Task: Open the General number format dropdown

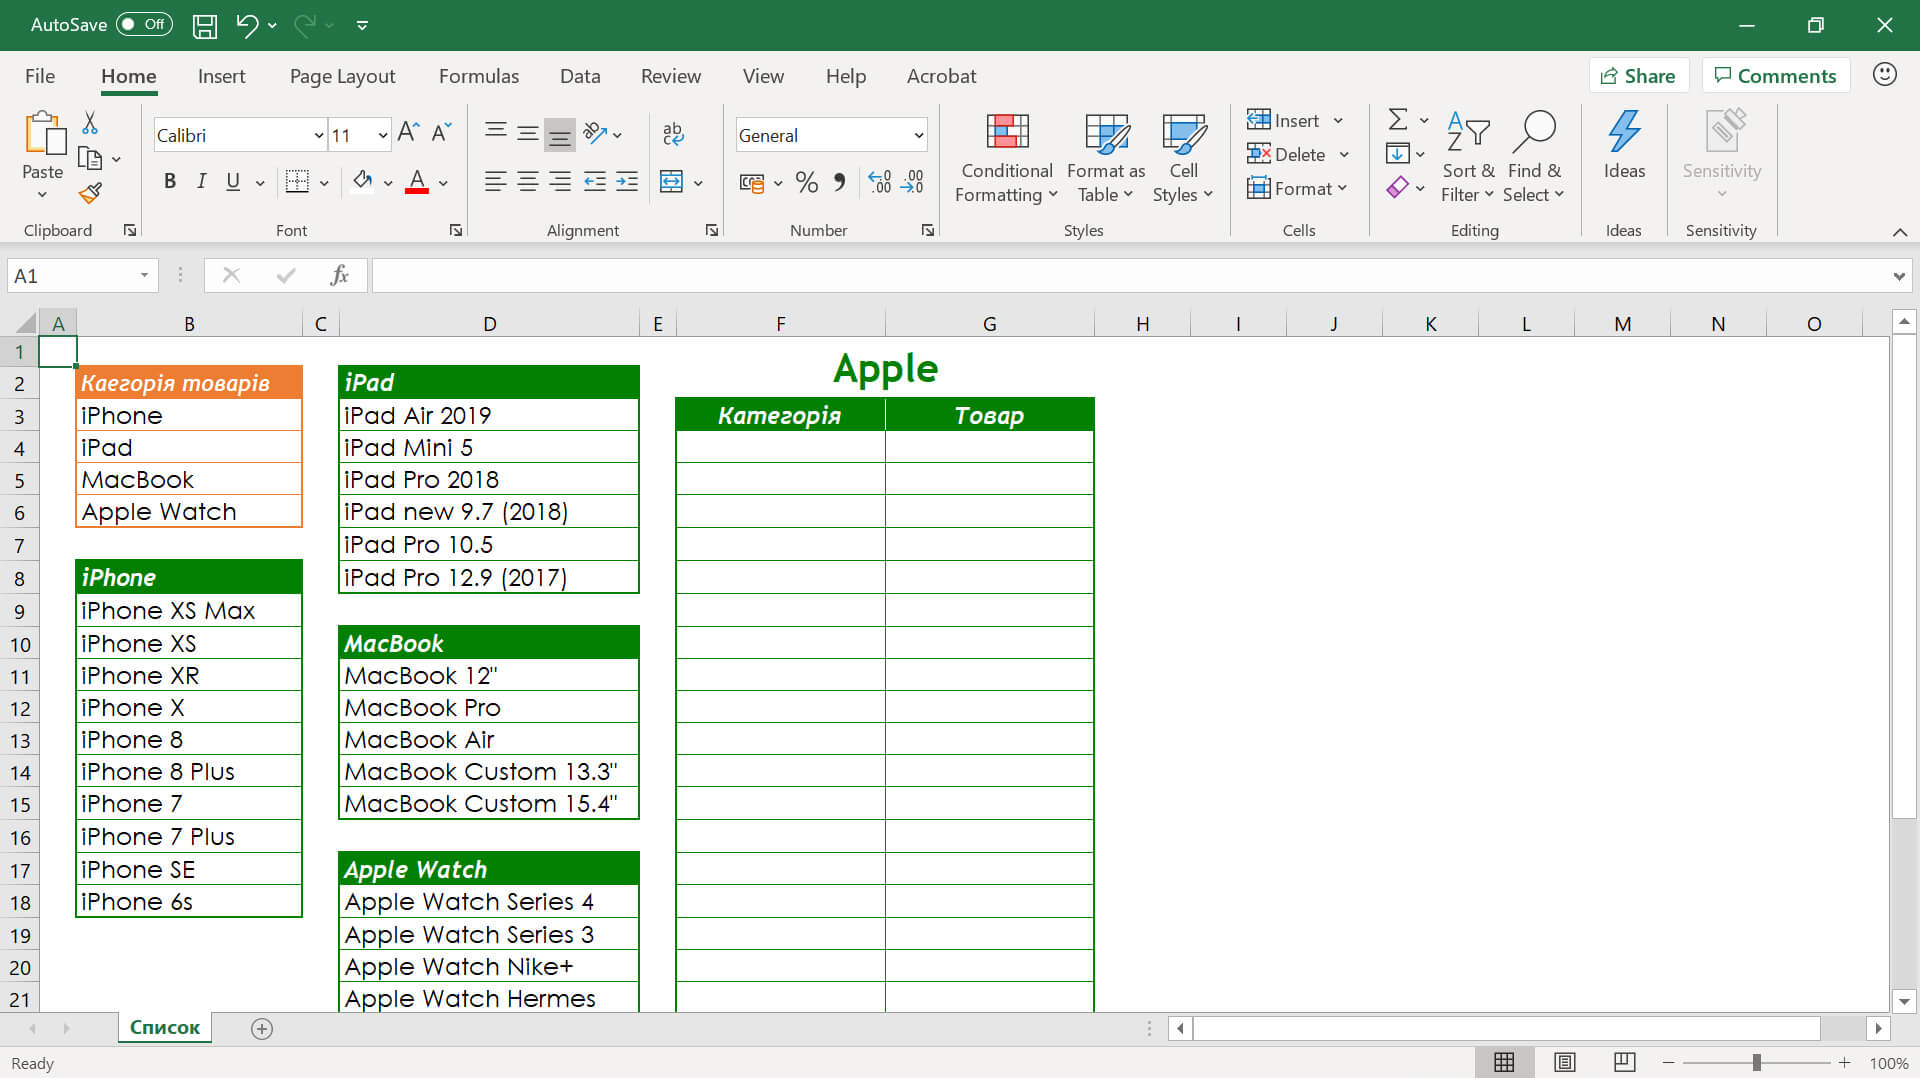Action: click(917, 135)
